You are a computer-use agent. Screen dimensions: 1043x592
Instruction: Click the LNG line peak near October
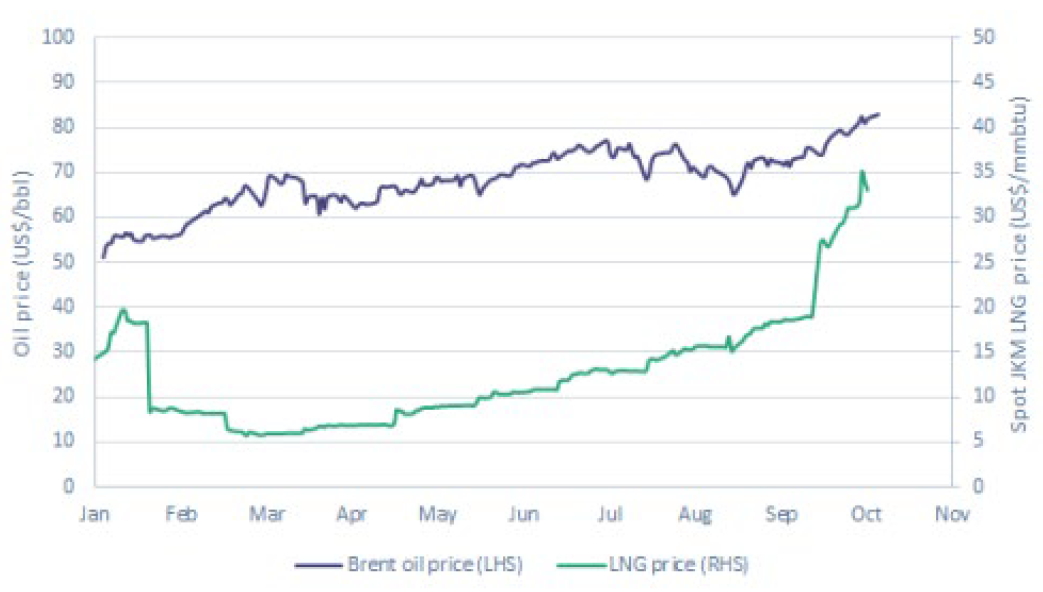click(861, 172)
